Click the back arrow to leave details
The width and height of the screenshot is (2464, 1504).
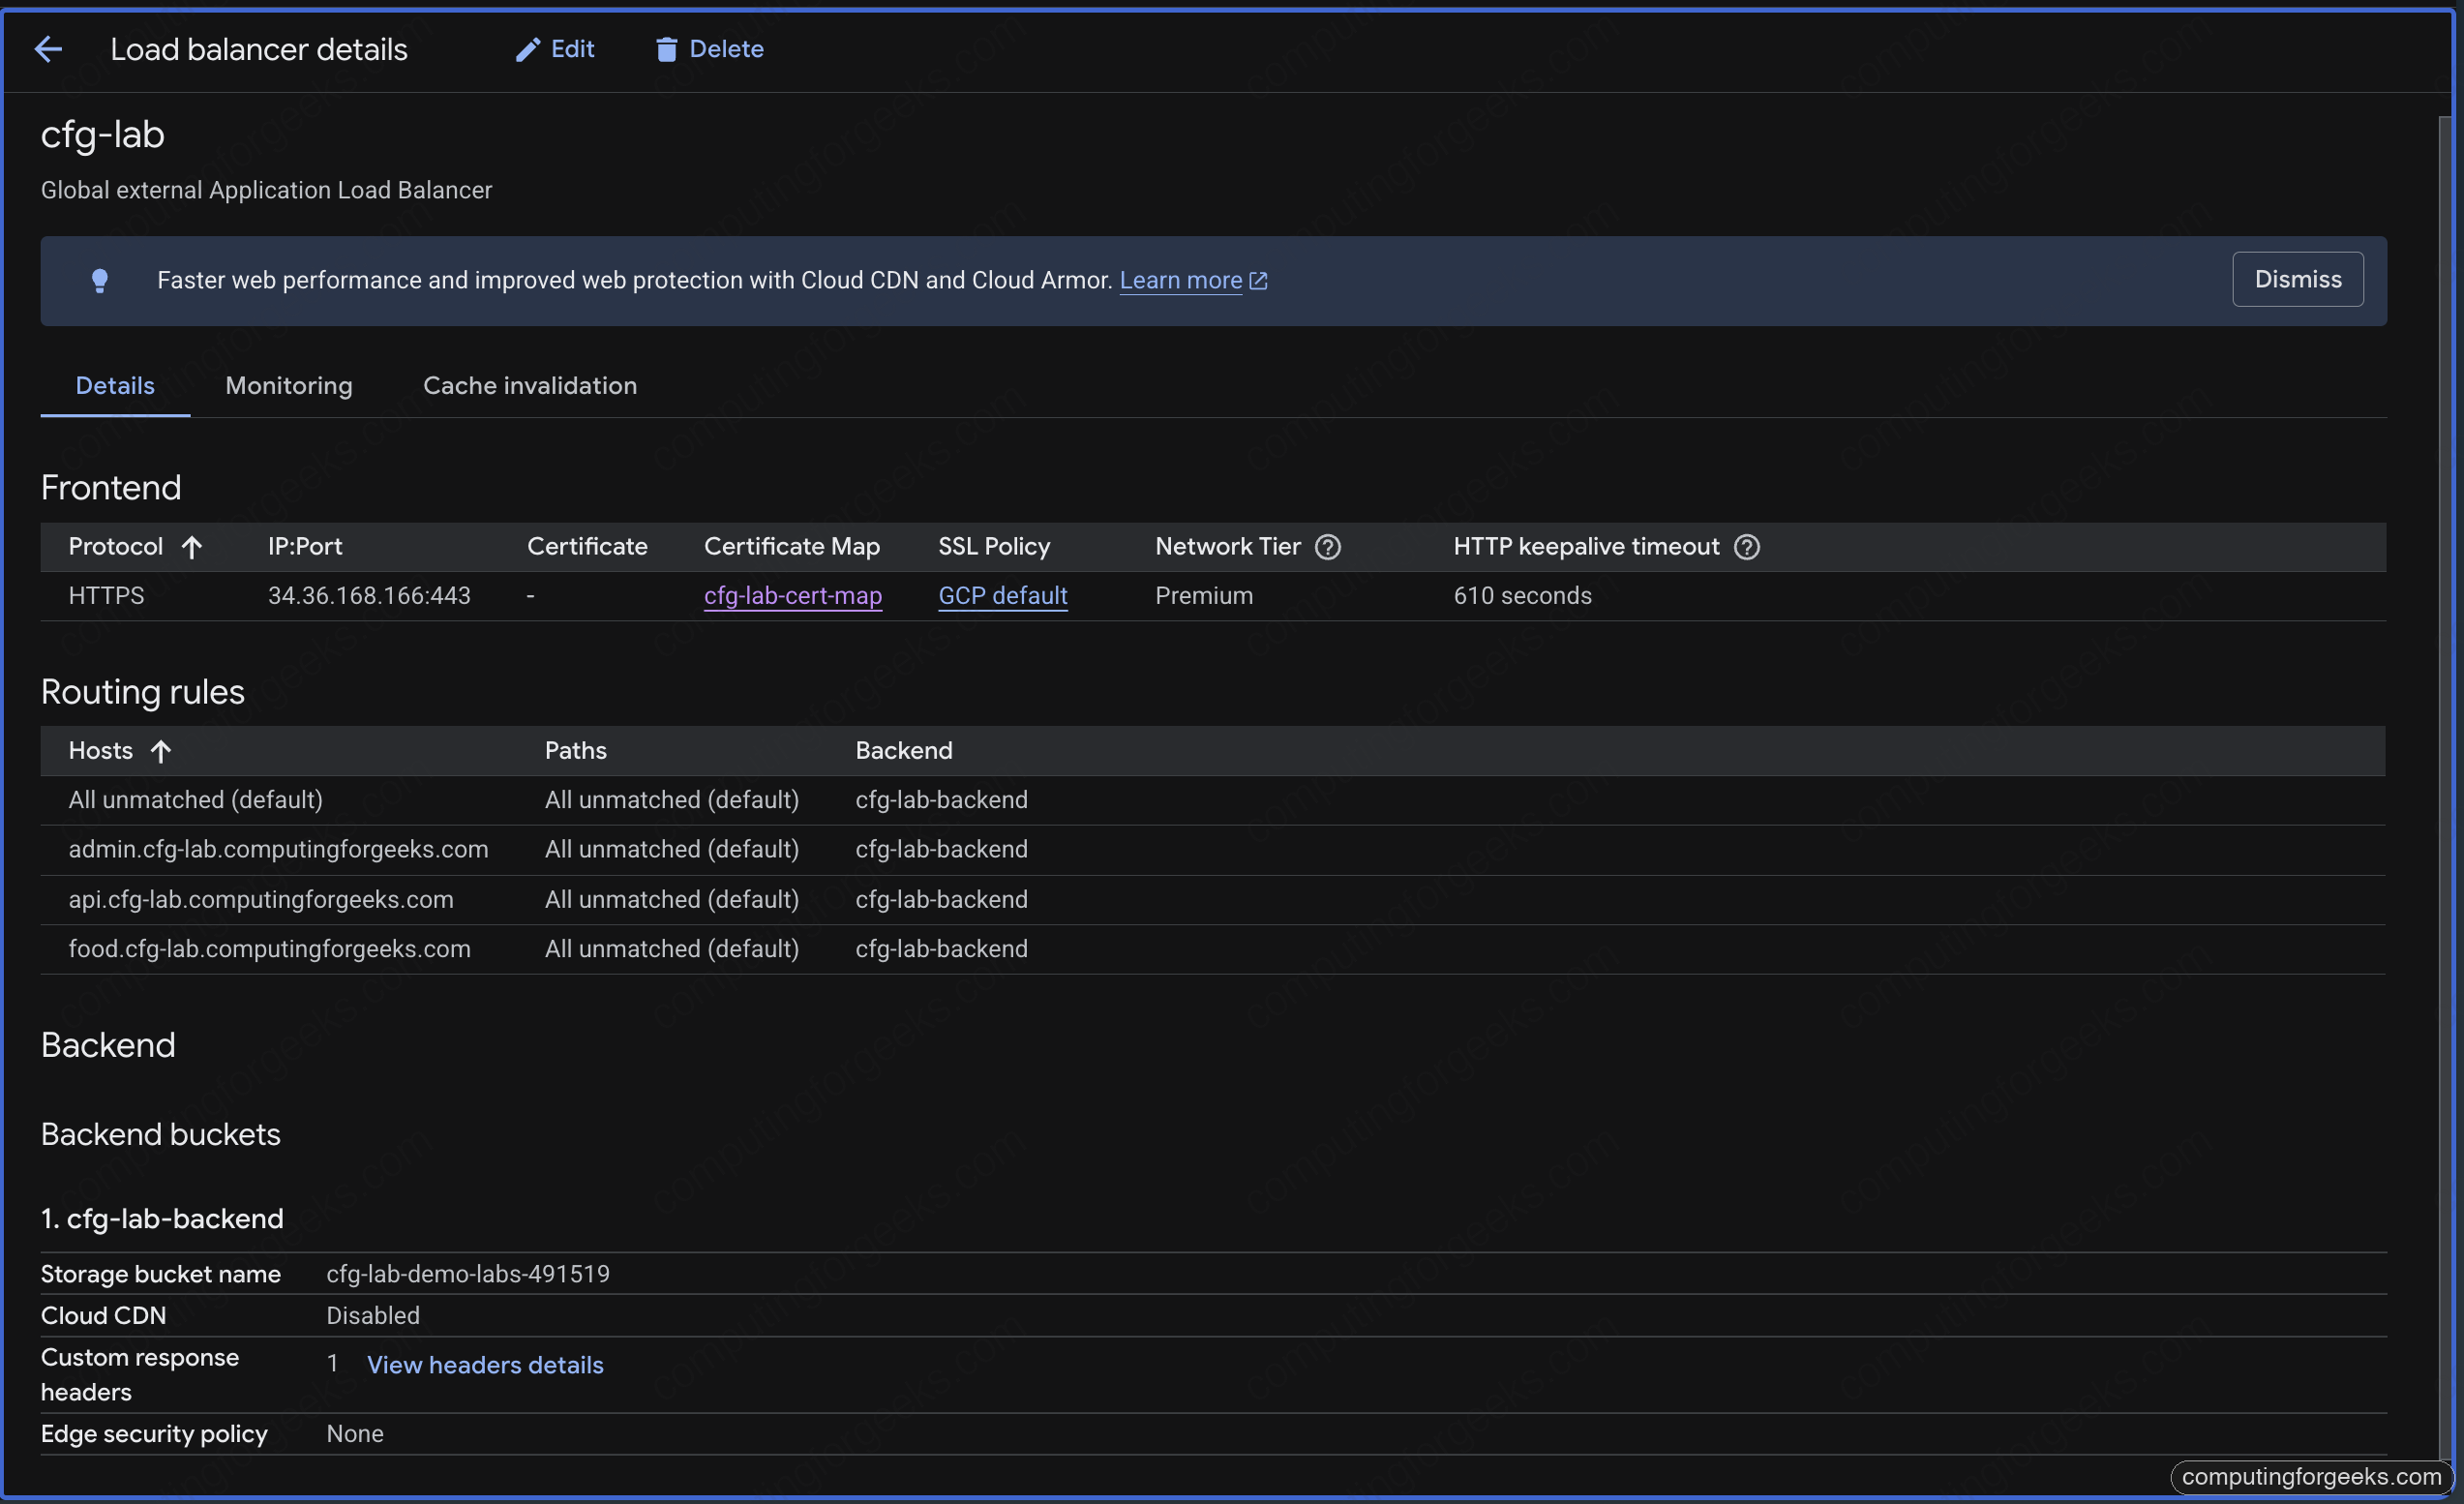[x=48, y=49]
